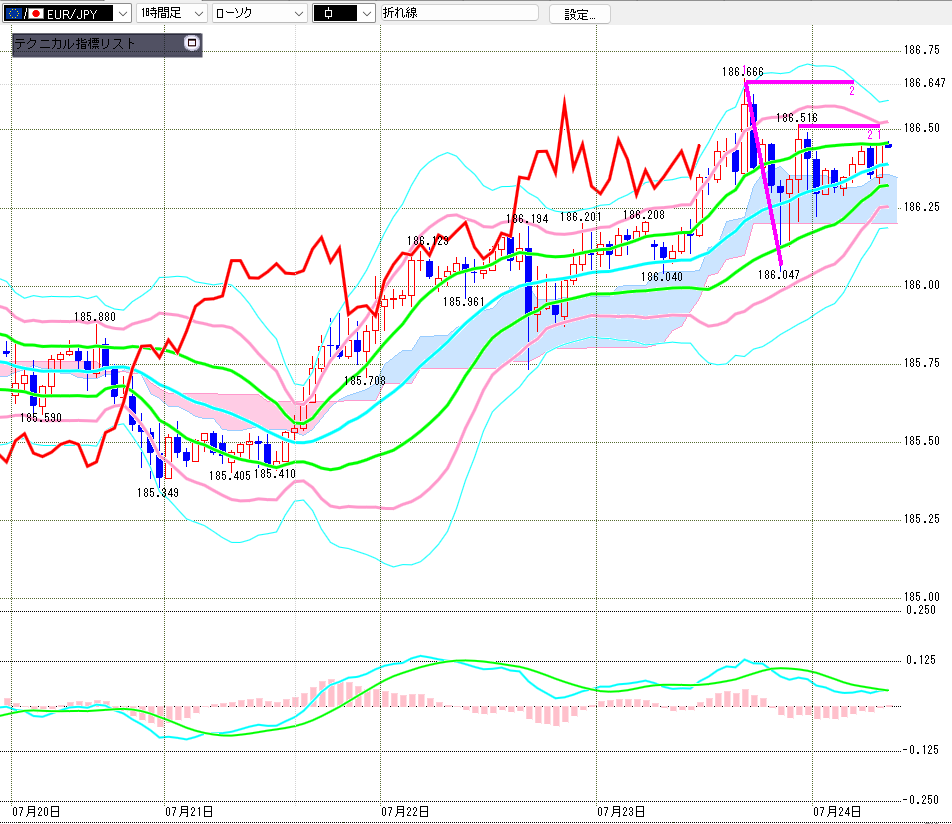Screen dimensions: 952x824
Task: Click the 折れ線 text field
Action: tap(459, 13)
